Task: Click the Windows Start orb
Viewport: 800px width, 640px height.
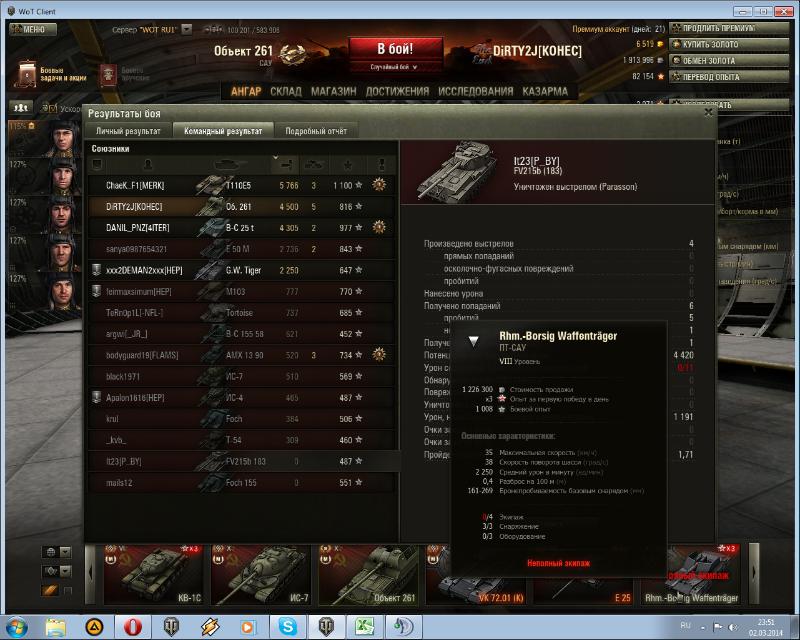Action: (16, 626)
